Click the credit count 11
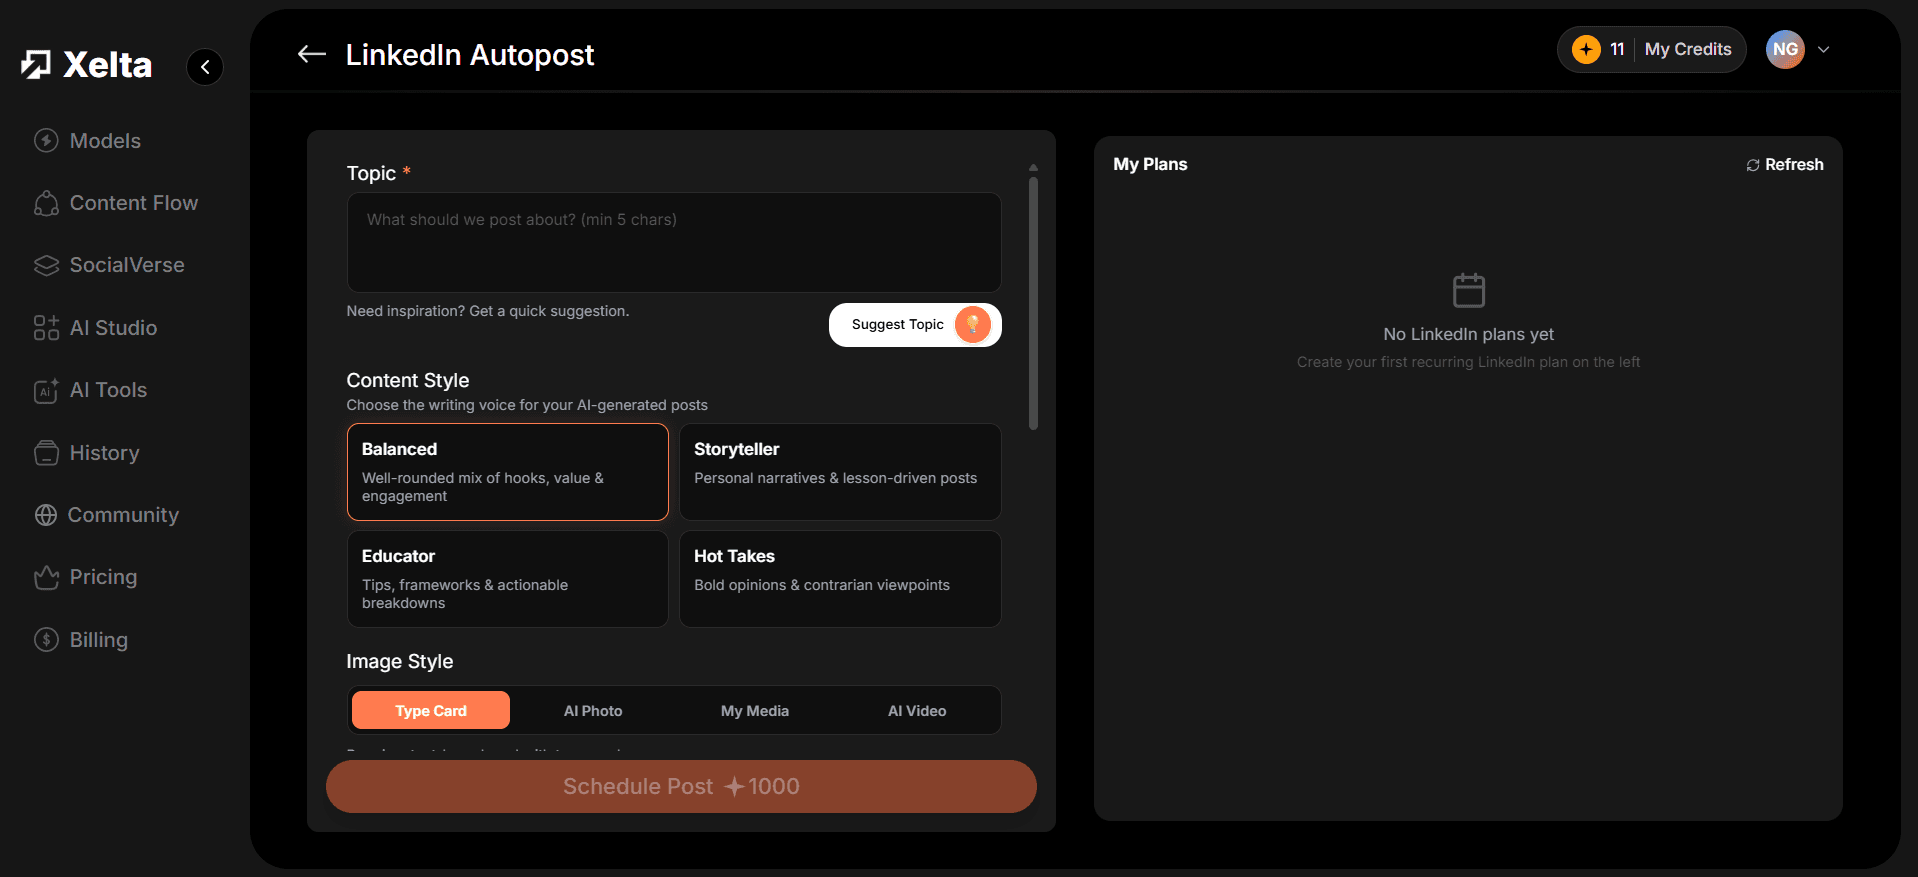 1617,49
